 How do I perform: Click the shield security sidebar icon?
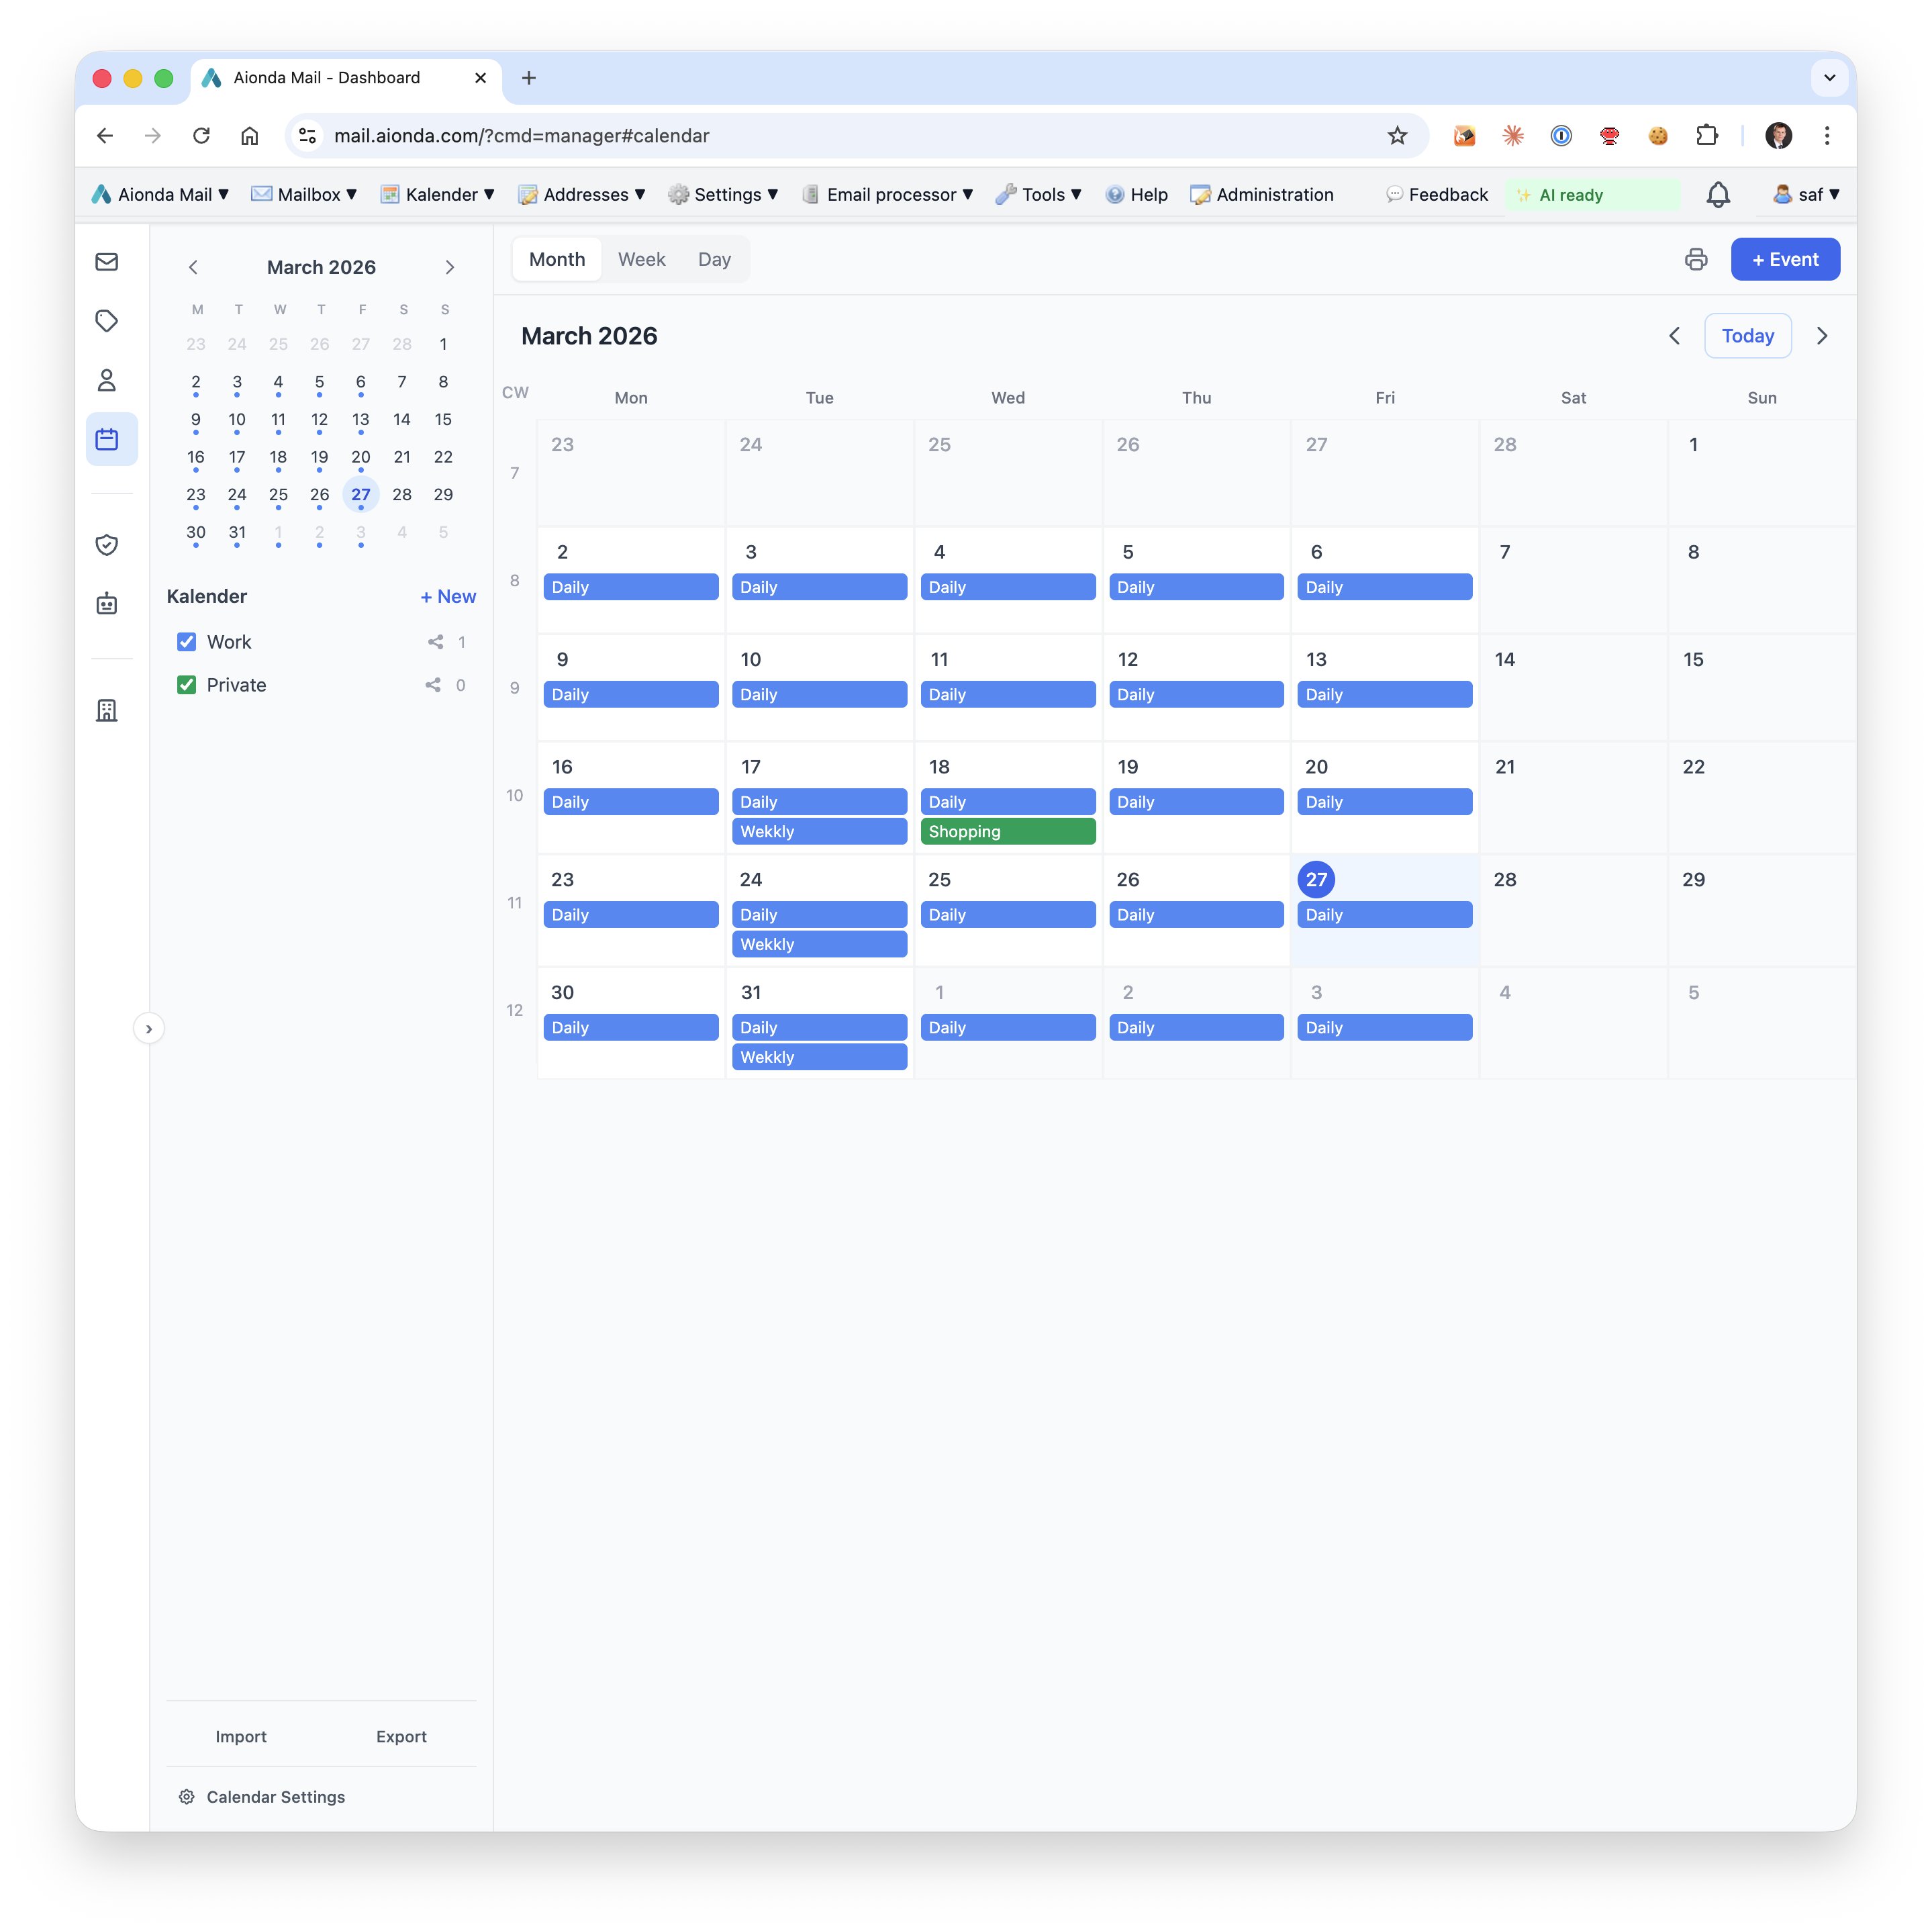pos(107,545)
